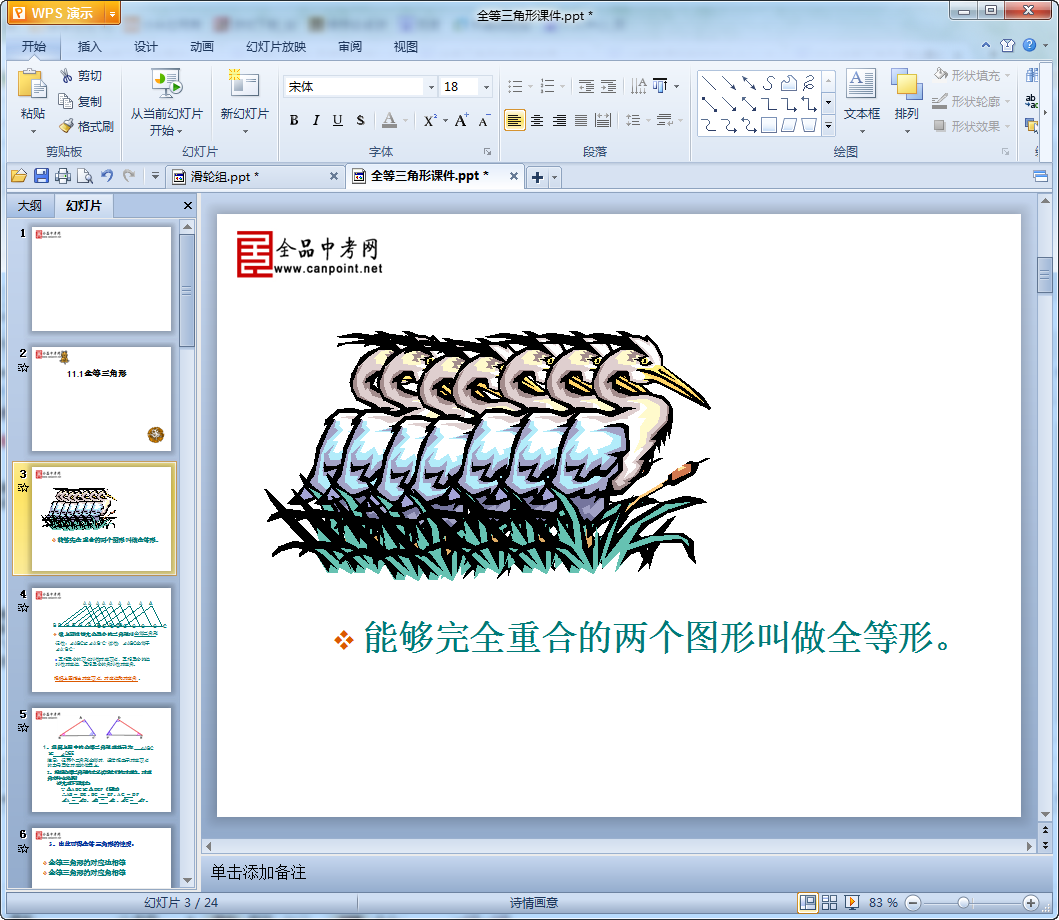Select the Format Painter (格式刷) tool
The height and width of the screenshot is (920, 1059).
point(66,126)
